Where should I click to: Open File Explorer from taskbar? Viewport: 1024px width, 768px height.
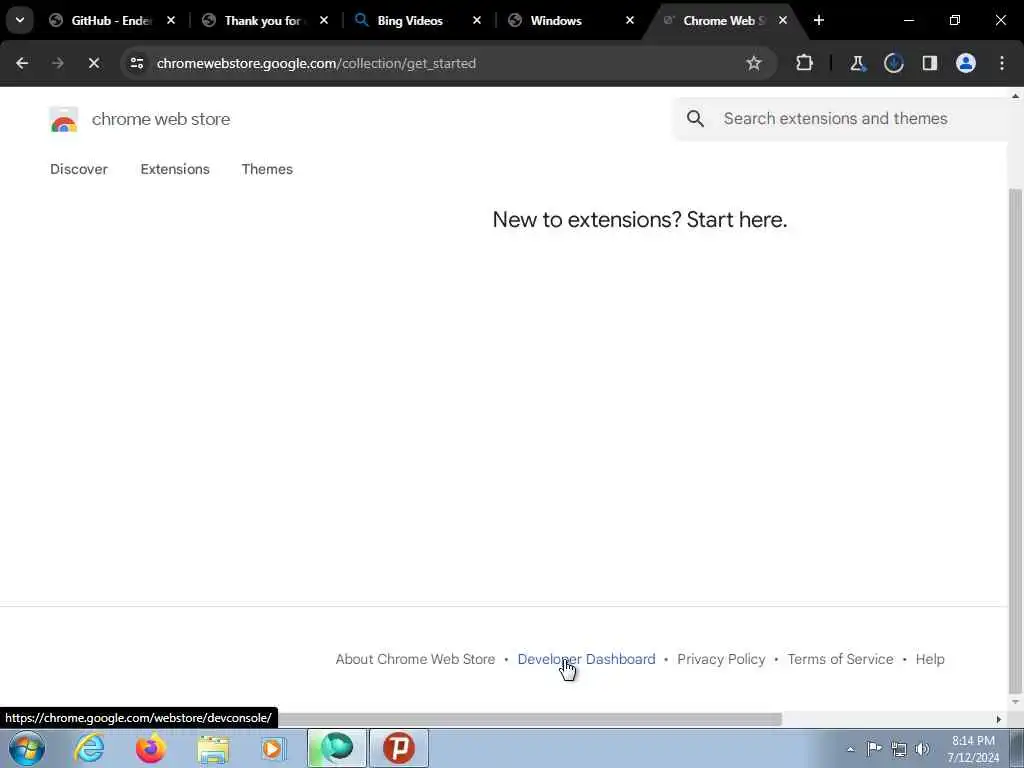pyautogui.click(x=213, y=749)
